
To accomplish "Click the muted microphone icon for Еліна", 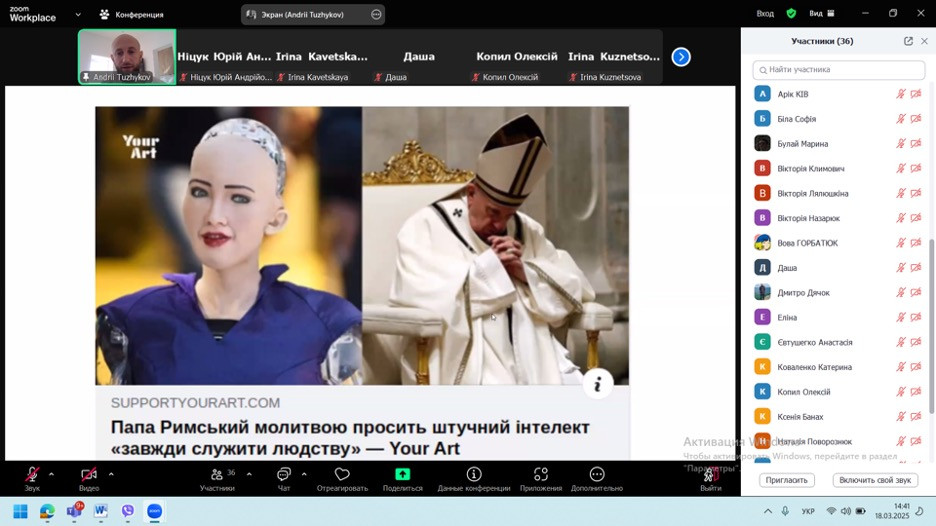I will (x=901, y=317).
